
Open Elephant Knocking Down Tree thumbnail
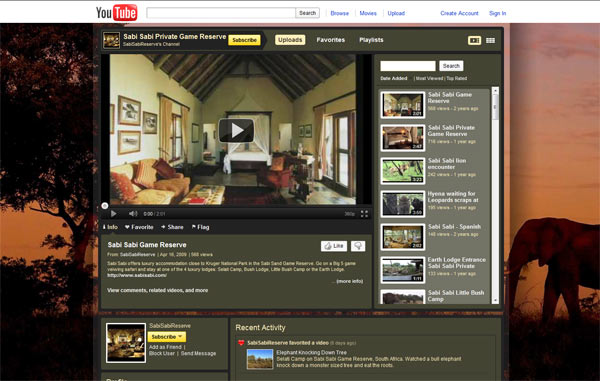click(x=260, y=359)
